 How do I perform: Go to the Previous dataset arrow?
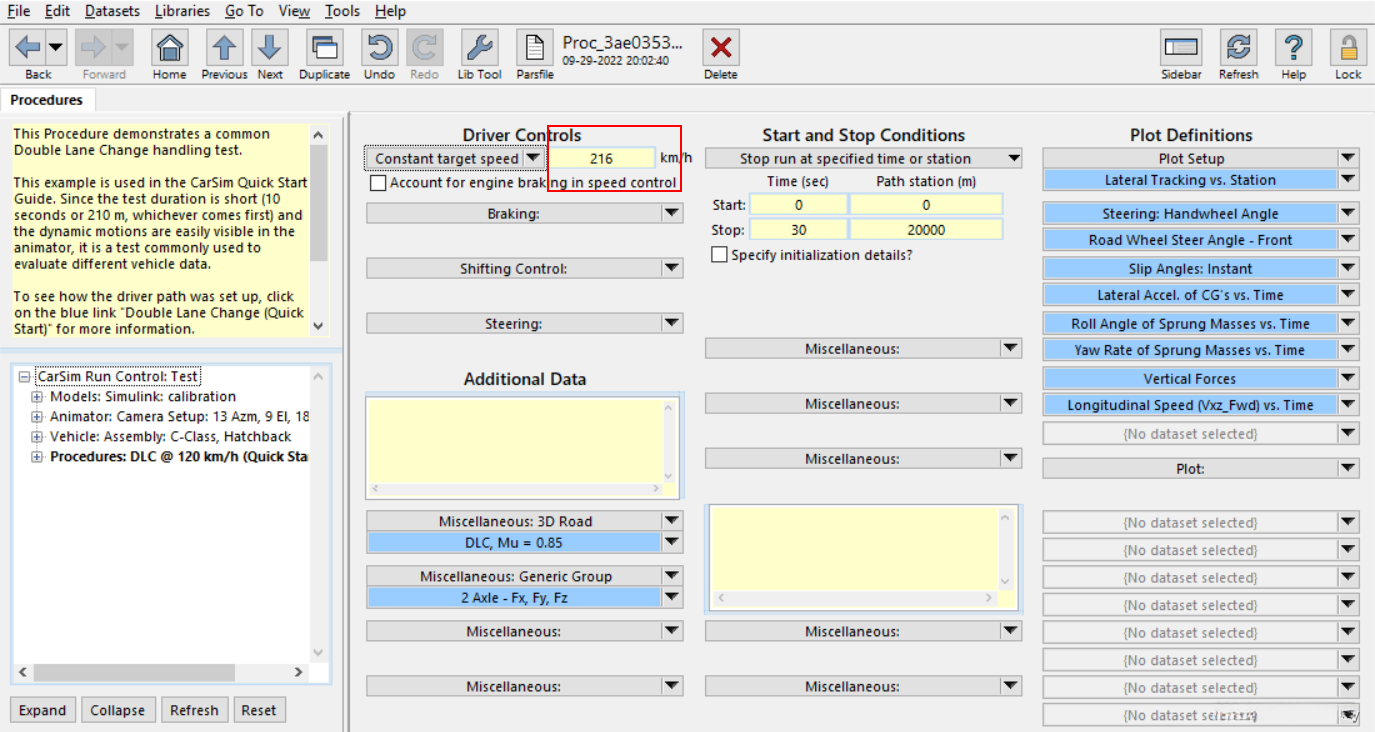tap(224, 48)
